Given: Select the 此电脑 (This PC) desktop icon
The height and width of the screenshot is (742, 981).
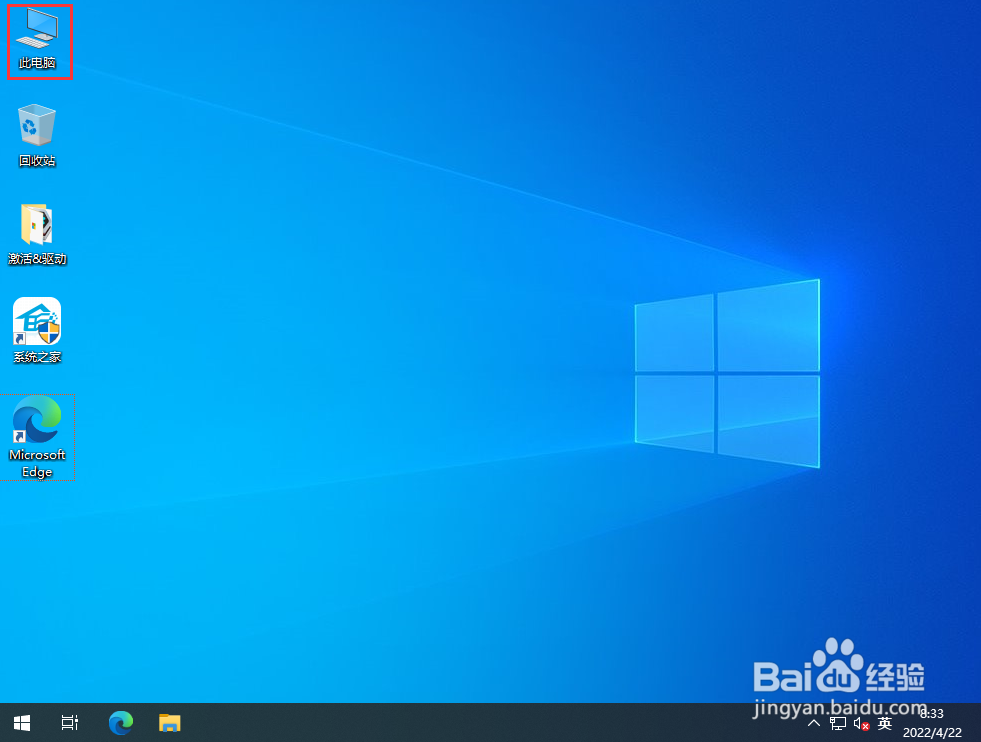Looking at the screenshot, I should click(x=37, y=39).
